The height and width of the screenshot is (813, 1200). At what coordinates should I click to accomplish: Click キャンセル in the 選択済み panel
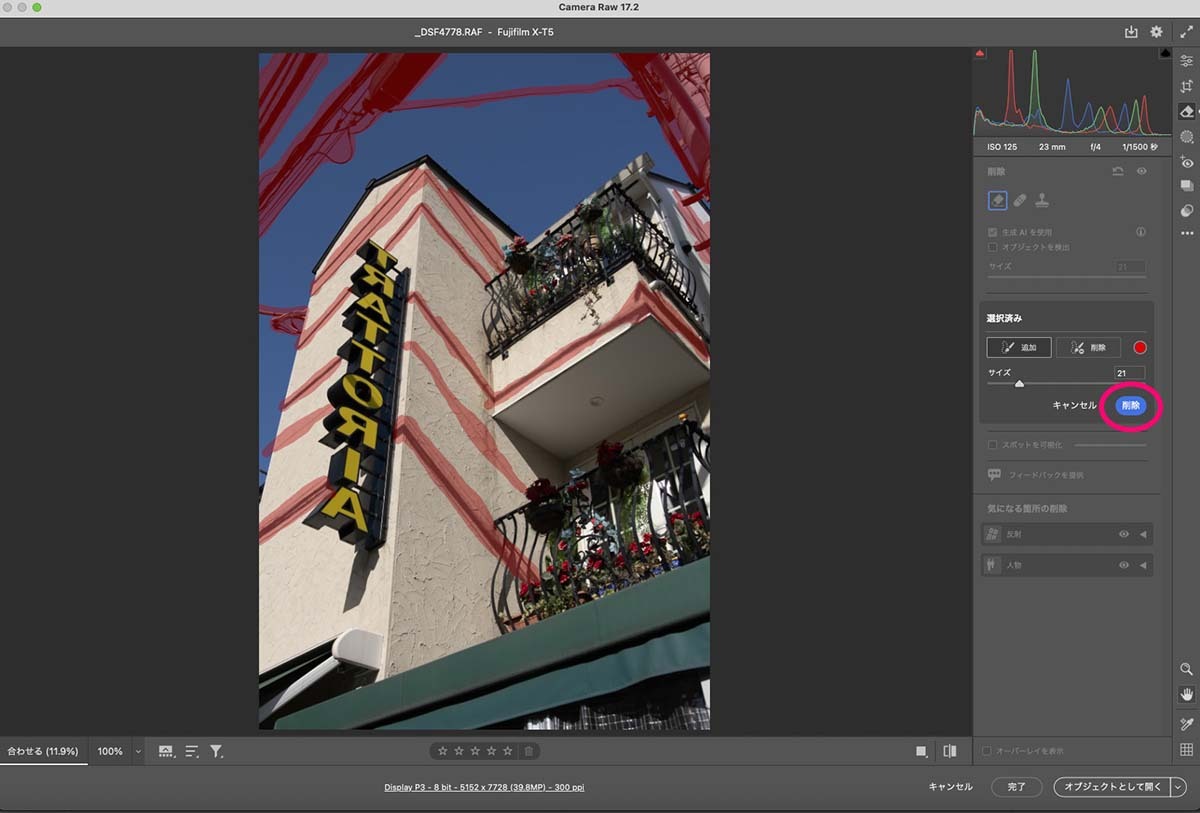1074,405
